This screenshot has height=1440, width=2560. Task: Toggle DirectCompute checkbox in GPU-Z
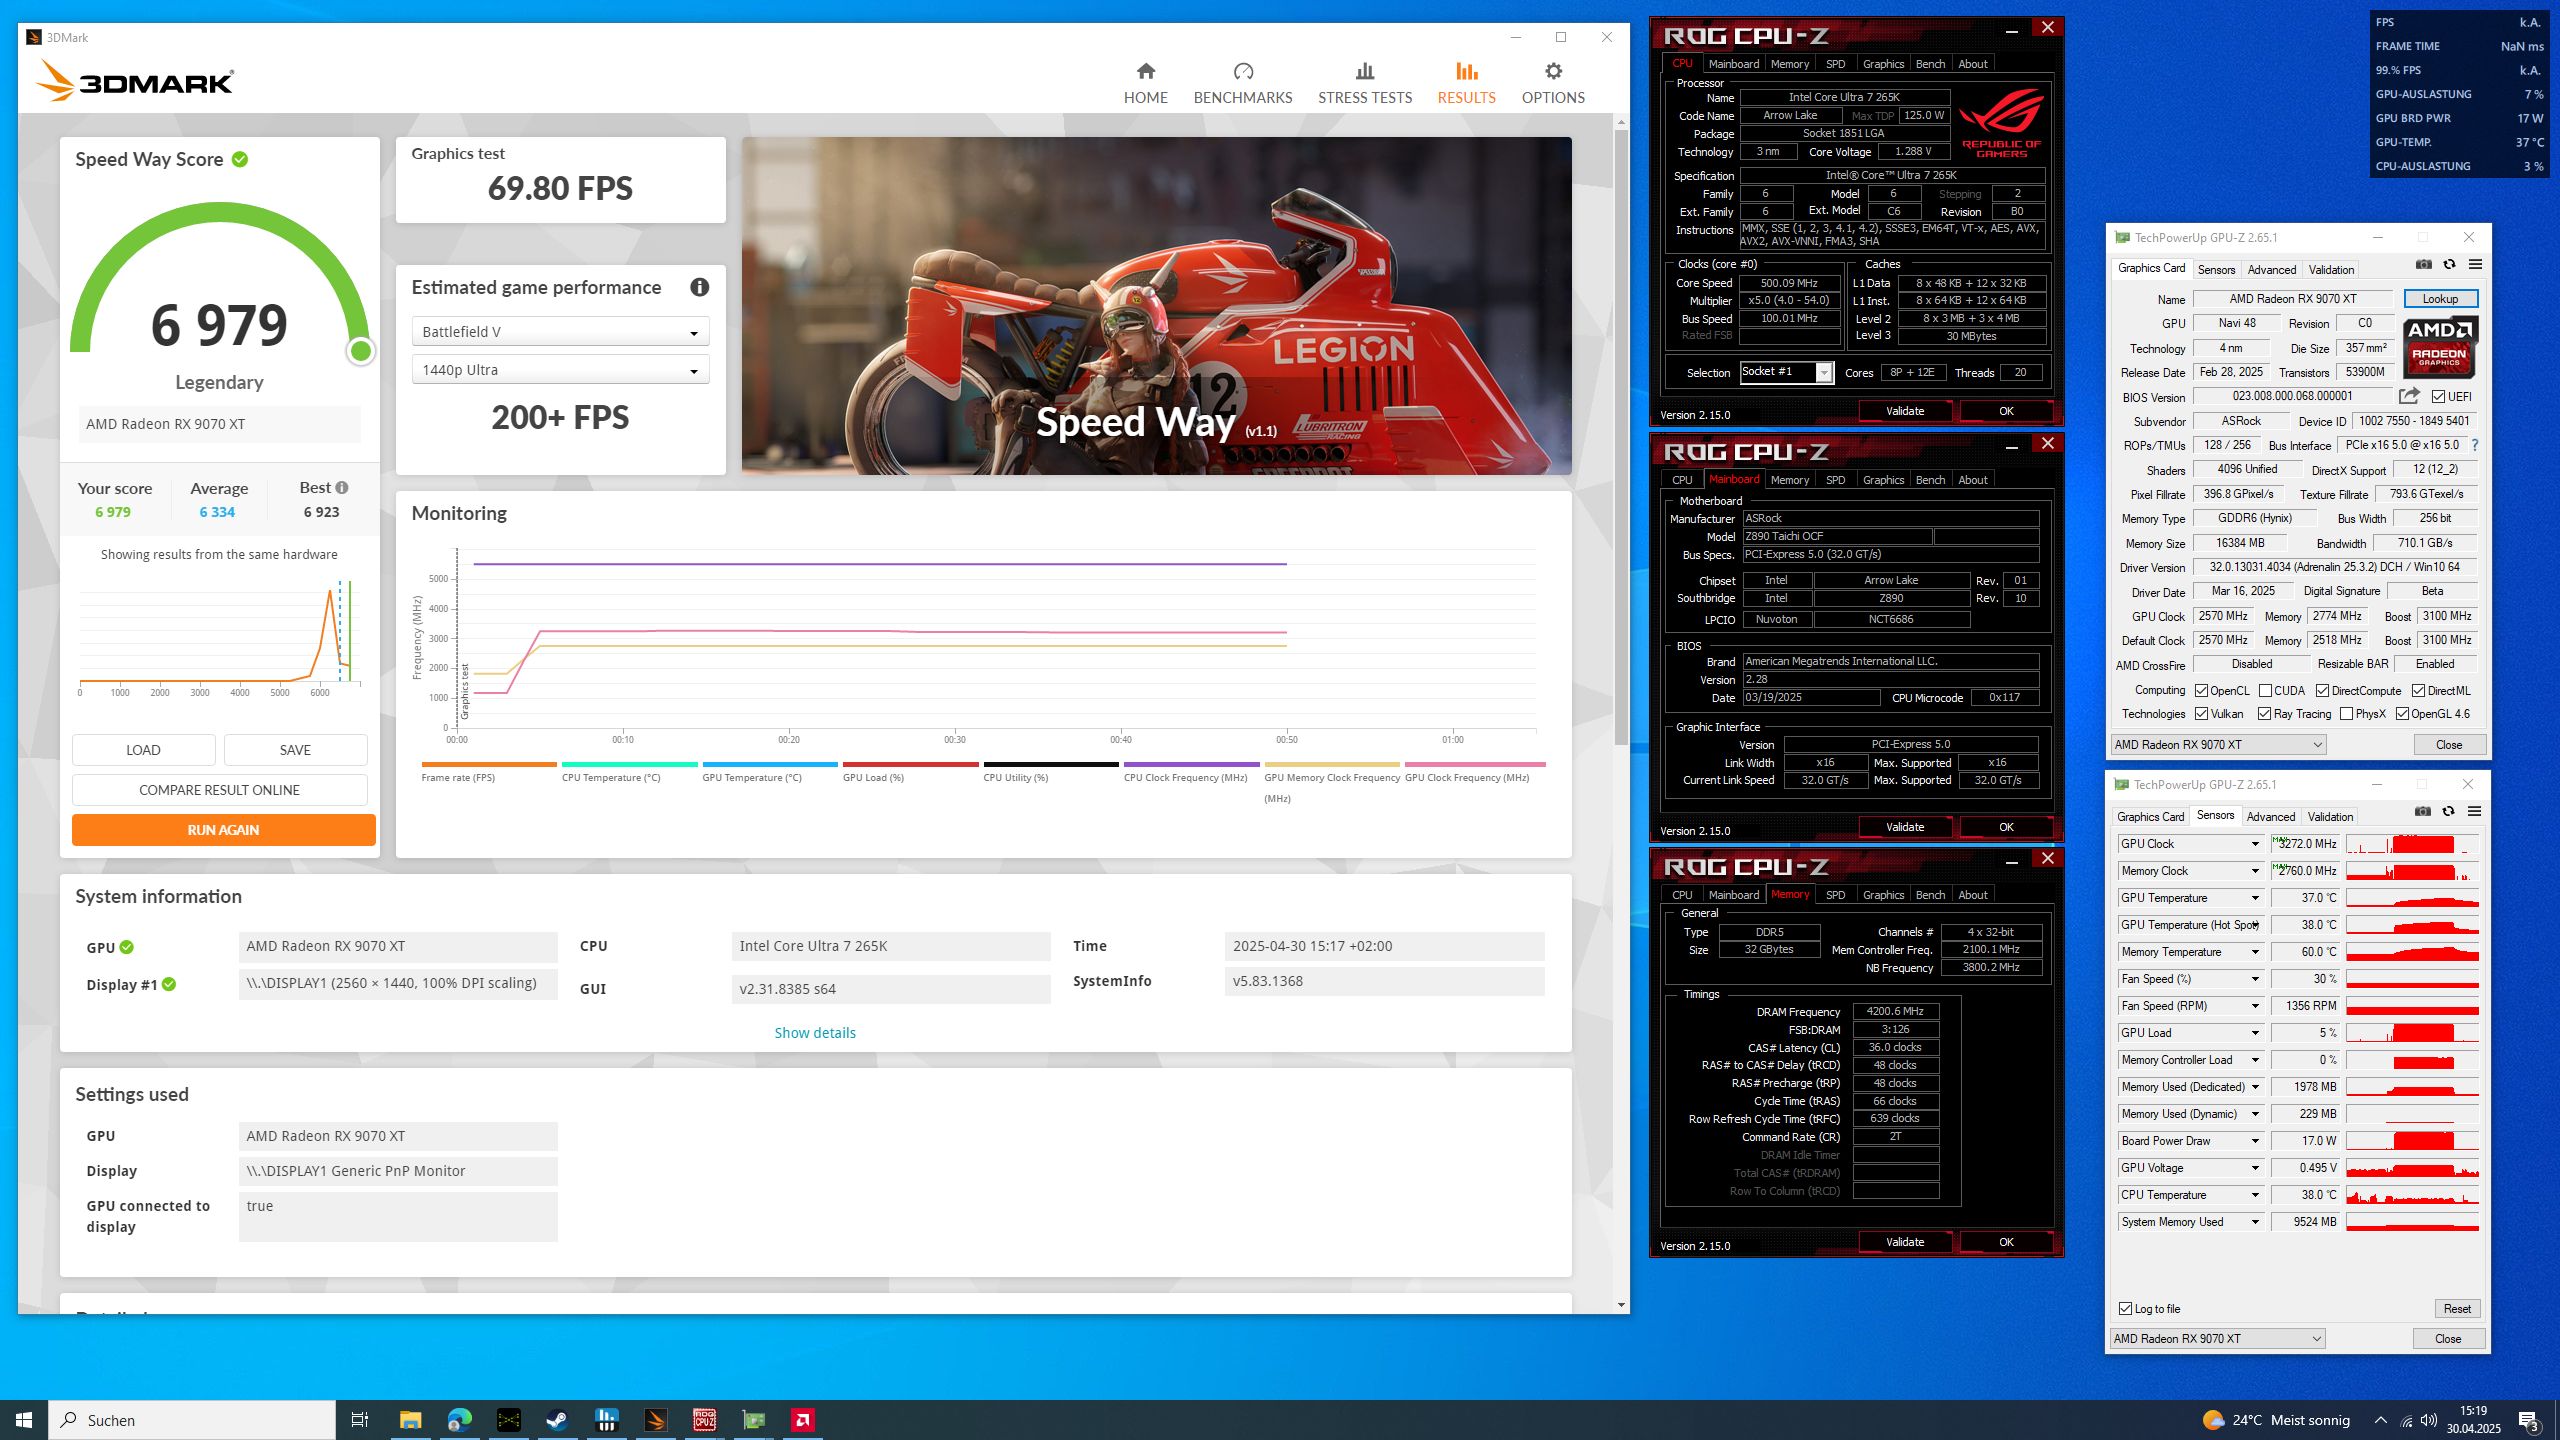pos(2322,691)
